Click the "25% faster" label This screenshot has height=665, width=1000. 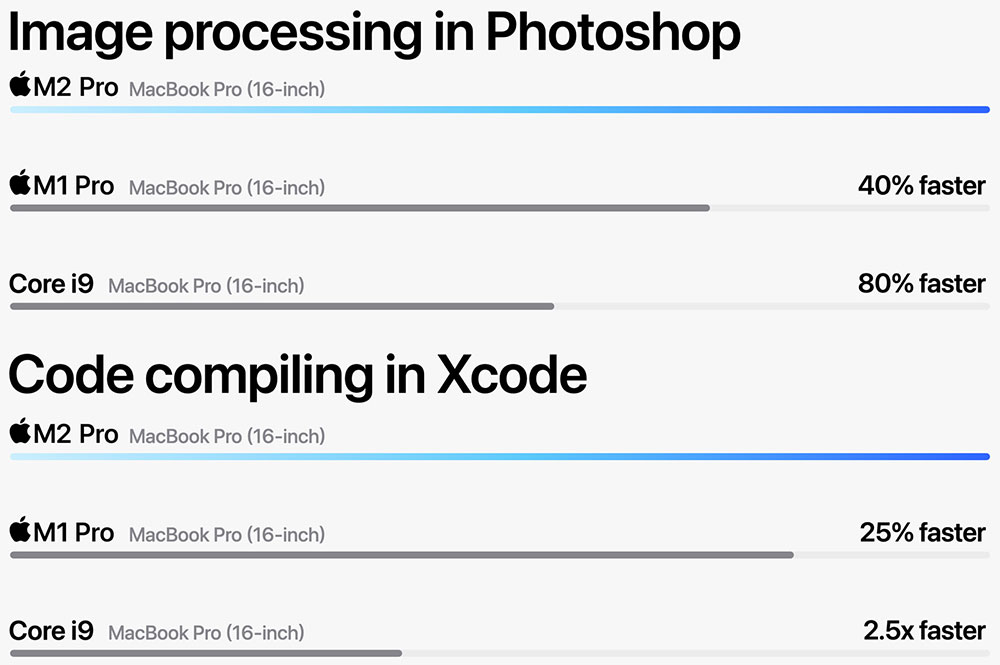pyautogui.click(x=922, y=532)
